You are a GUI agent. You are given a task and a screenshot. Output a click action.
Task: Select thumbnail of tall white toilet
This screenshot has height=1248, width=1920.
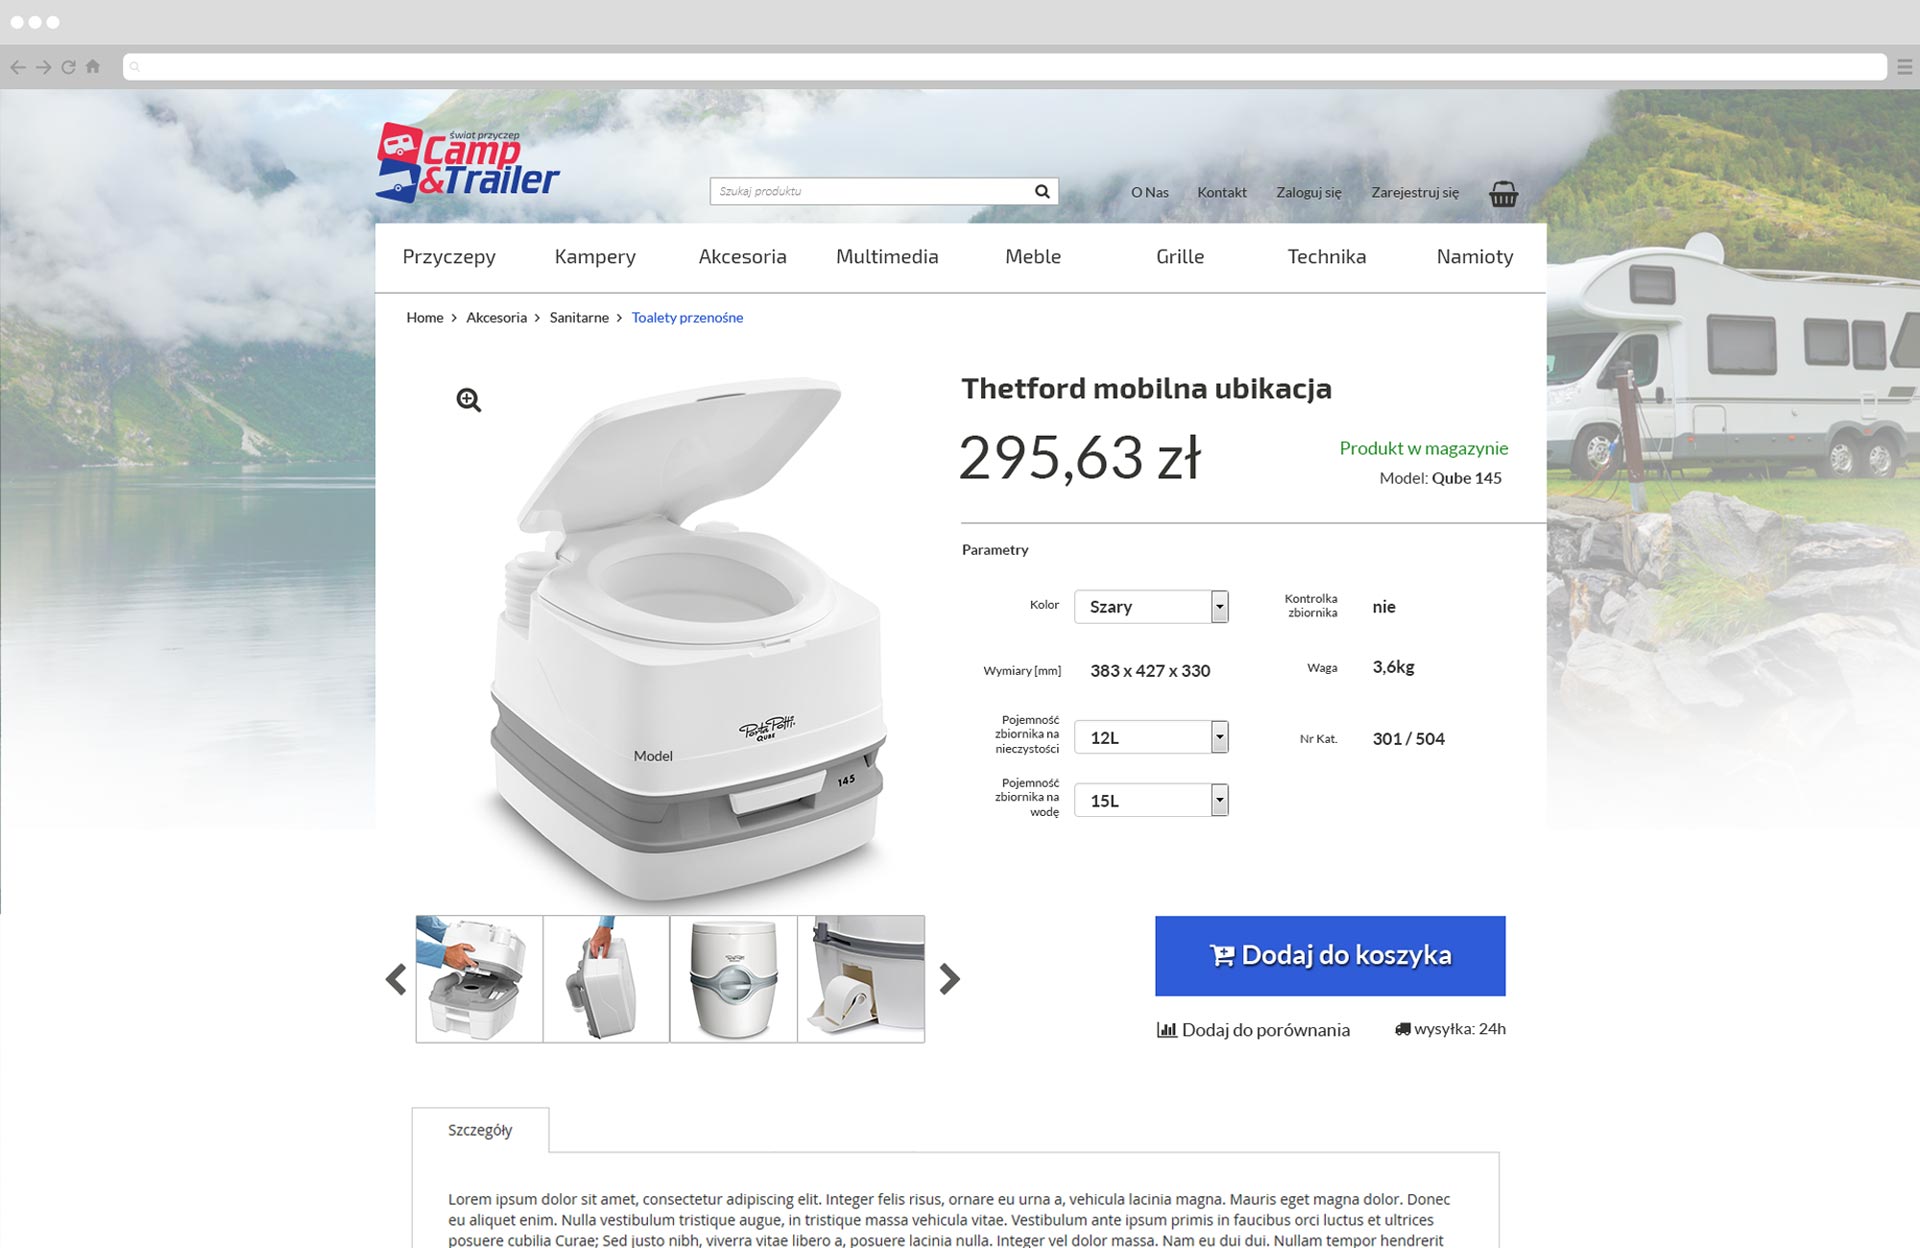733,979
